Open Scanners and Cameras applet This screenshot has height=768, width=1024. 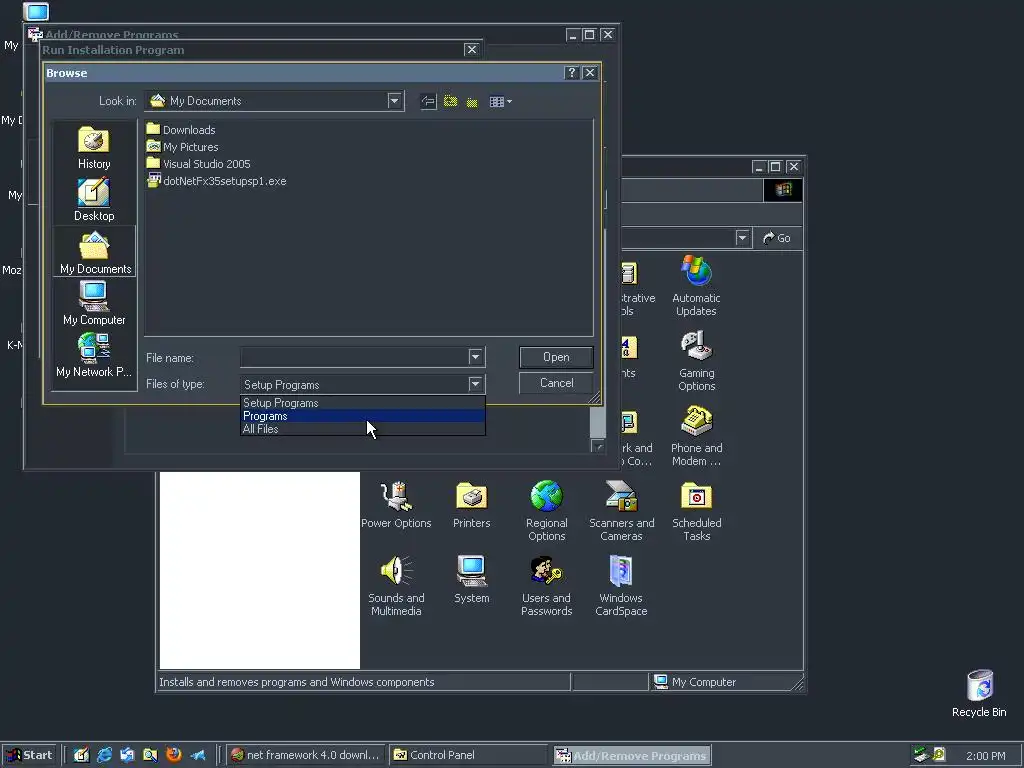[621, 511]
